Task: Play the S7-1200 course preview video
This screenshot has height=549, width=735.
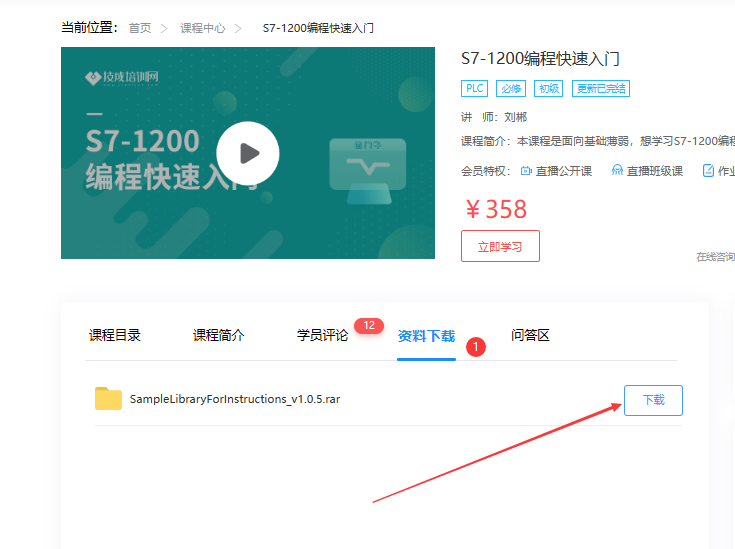Action: [x=248, y=153]
